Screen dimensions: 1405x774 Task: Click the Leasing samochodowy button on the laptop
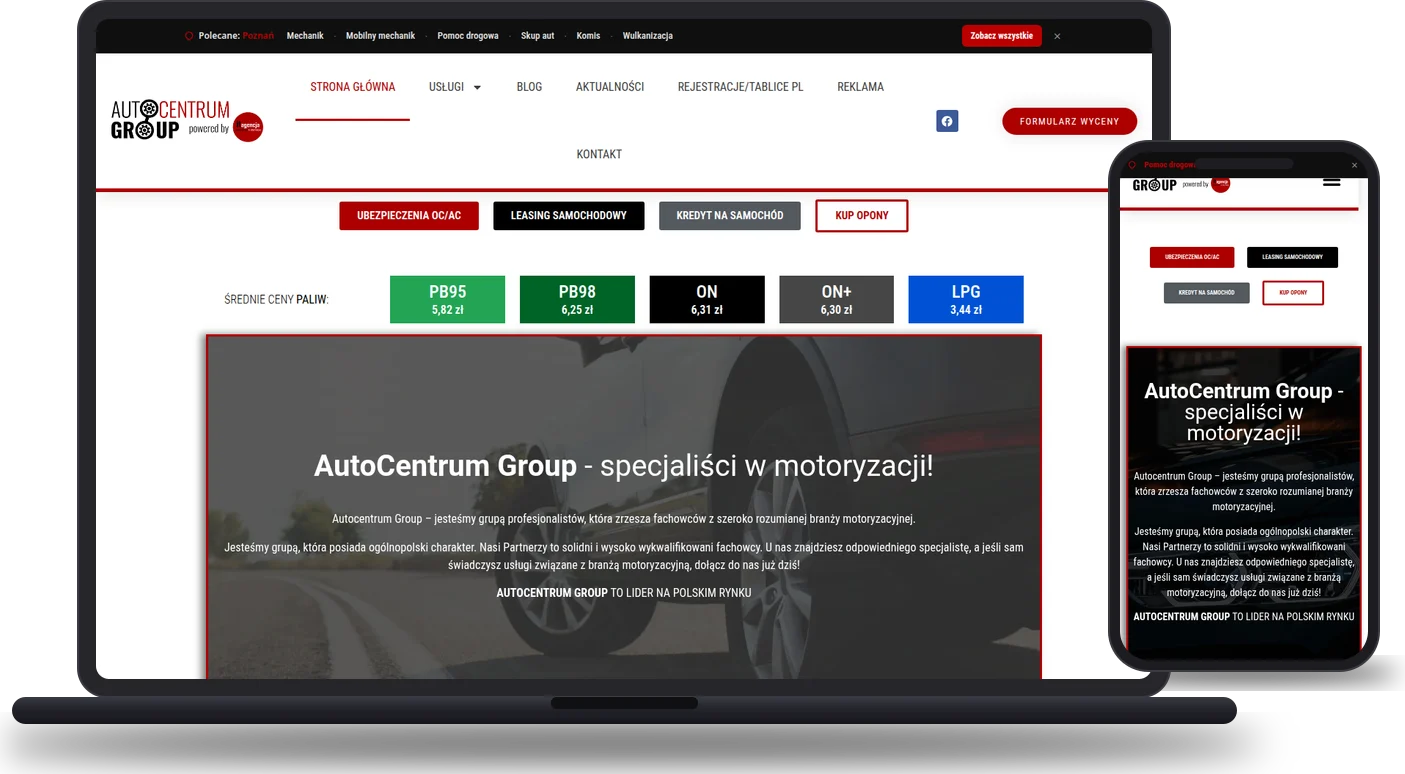tap(569, 216)
